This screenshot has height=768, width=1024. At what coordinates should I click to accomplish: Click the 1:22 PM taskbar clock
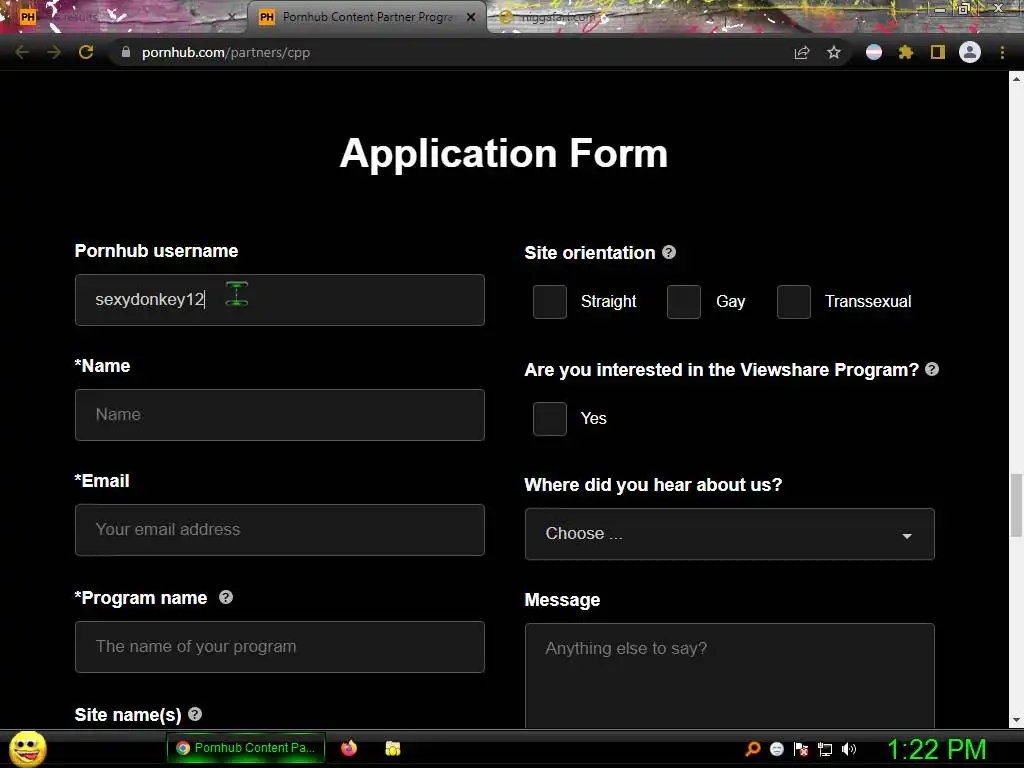click(936, 749)
